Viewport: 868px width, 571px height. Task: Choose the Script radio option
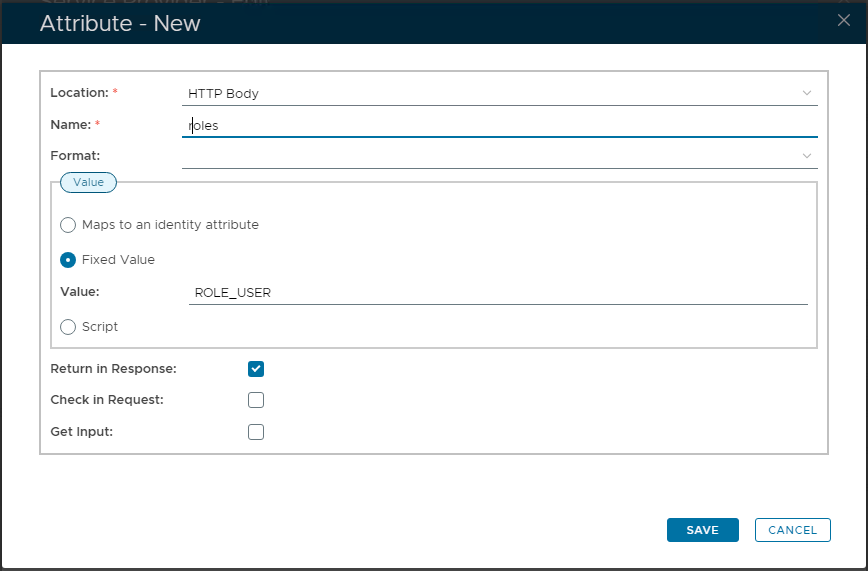68,327
